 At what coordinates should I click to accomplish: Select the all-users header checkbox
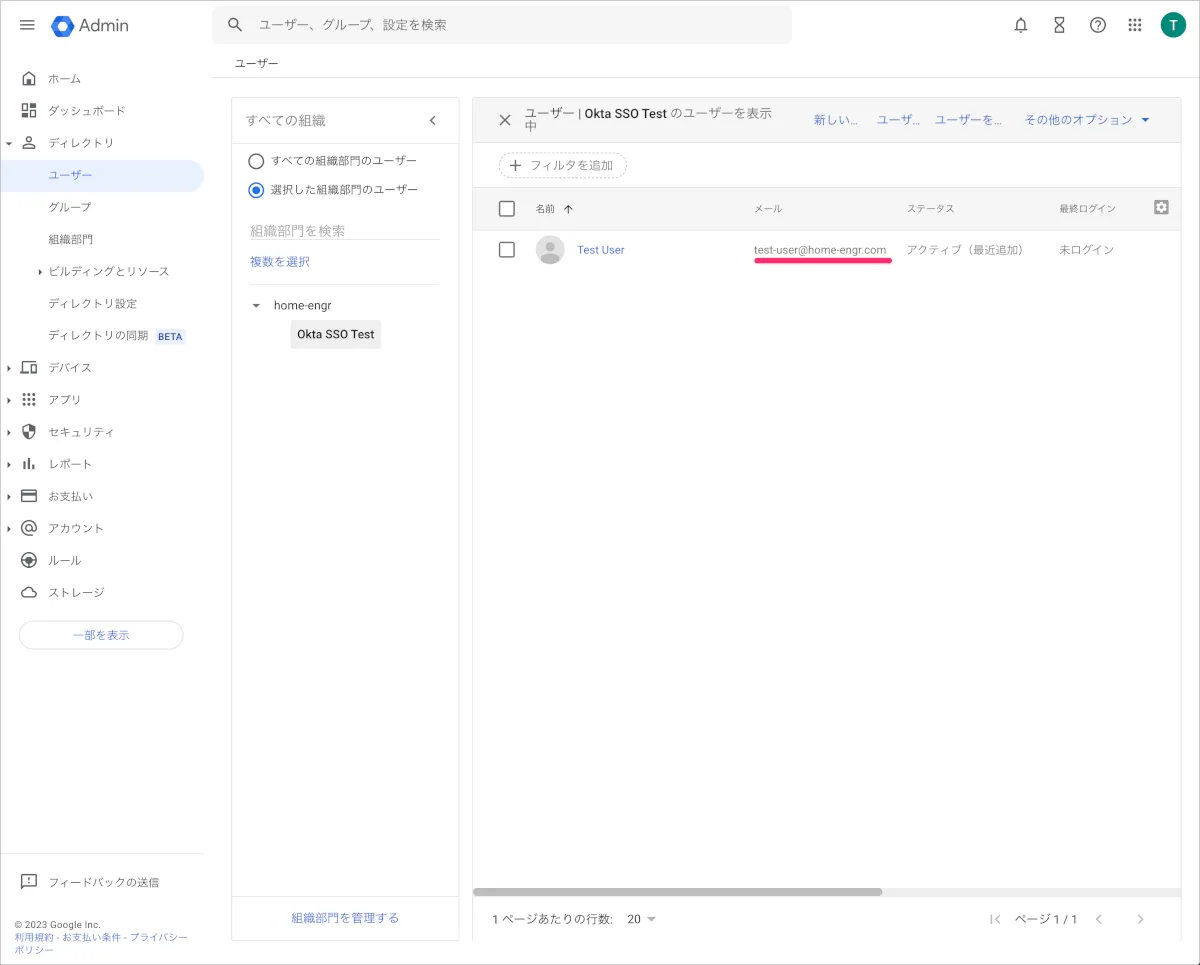(x=507, y=209)
